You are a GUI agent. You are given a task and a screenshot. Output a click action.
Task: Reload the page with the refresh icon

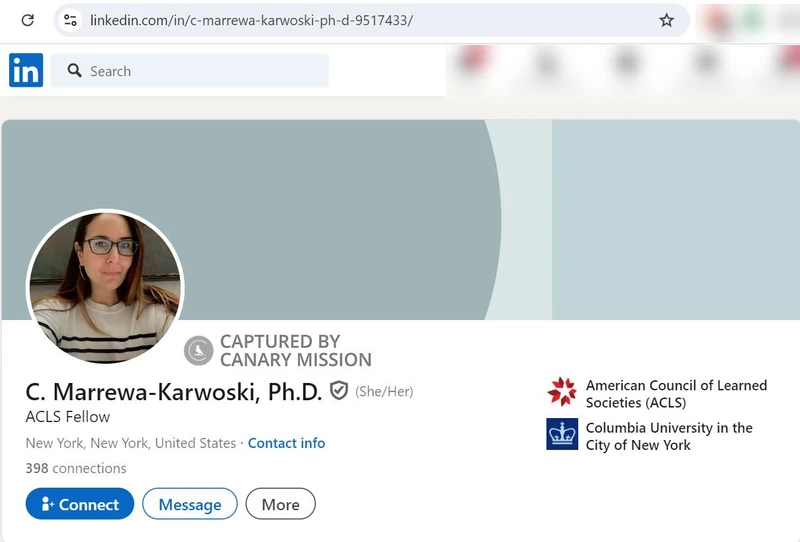point(28,20)
